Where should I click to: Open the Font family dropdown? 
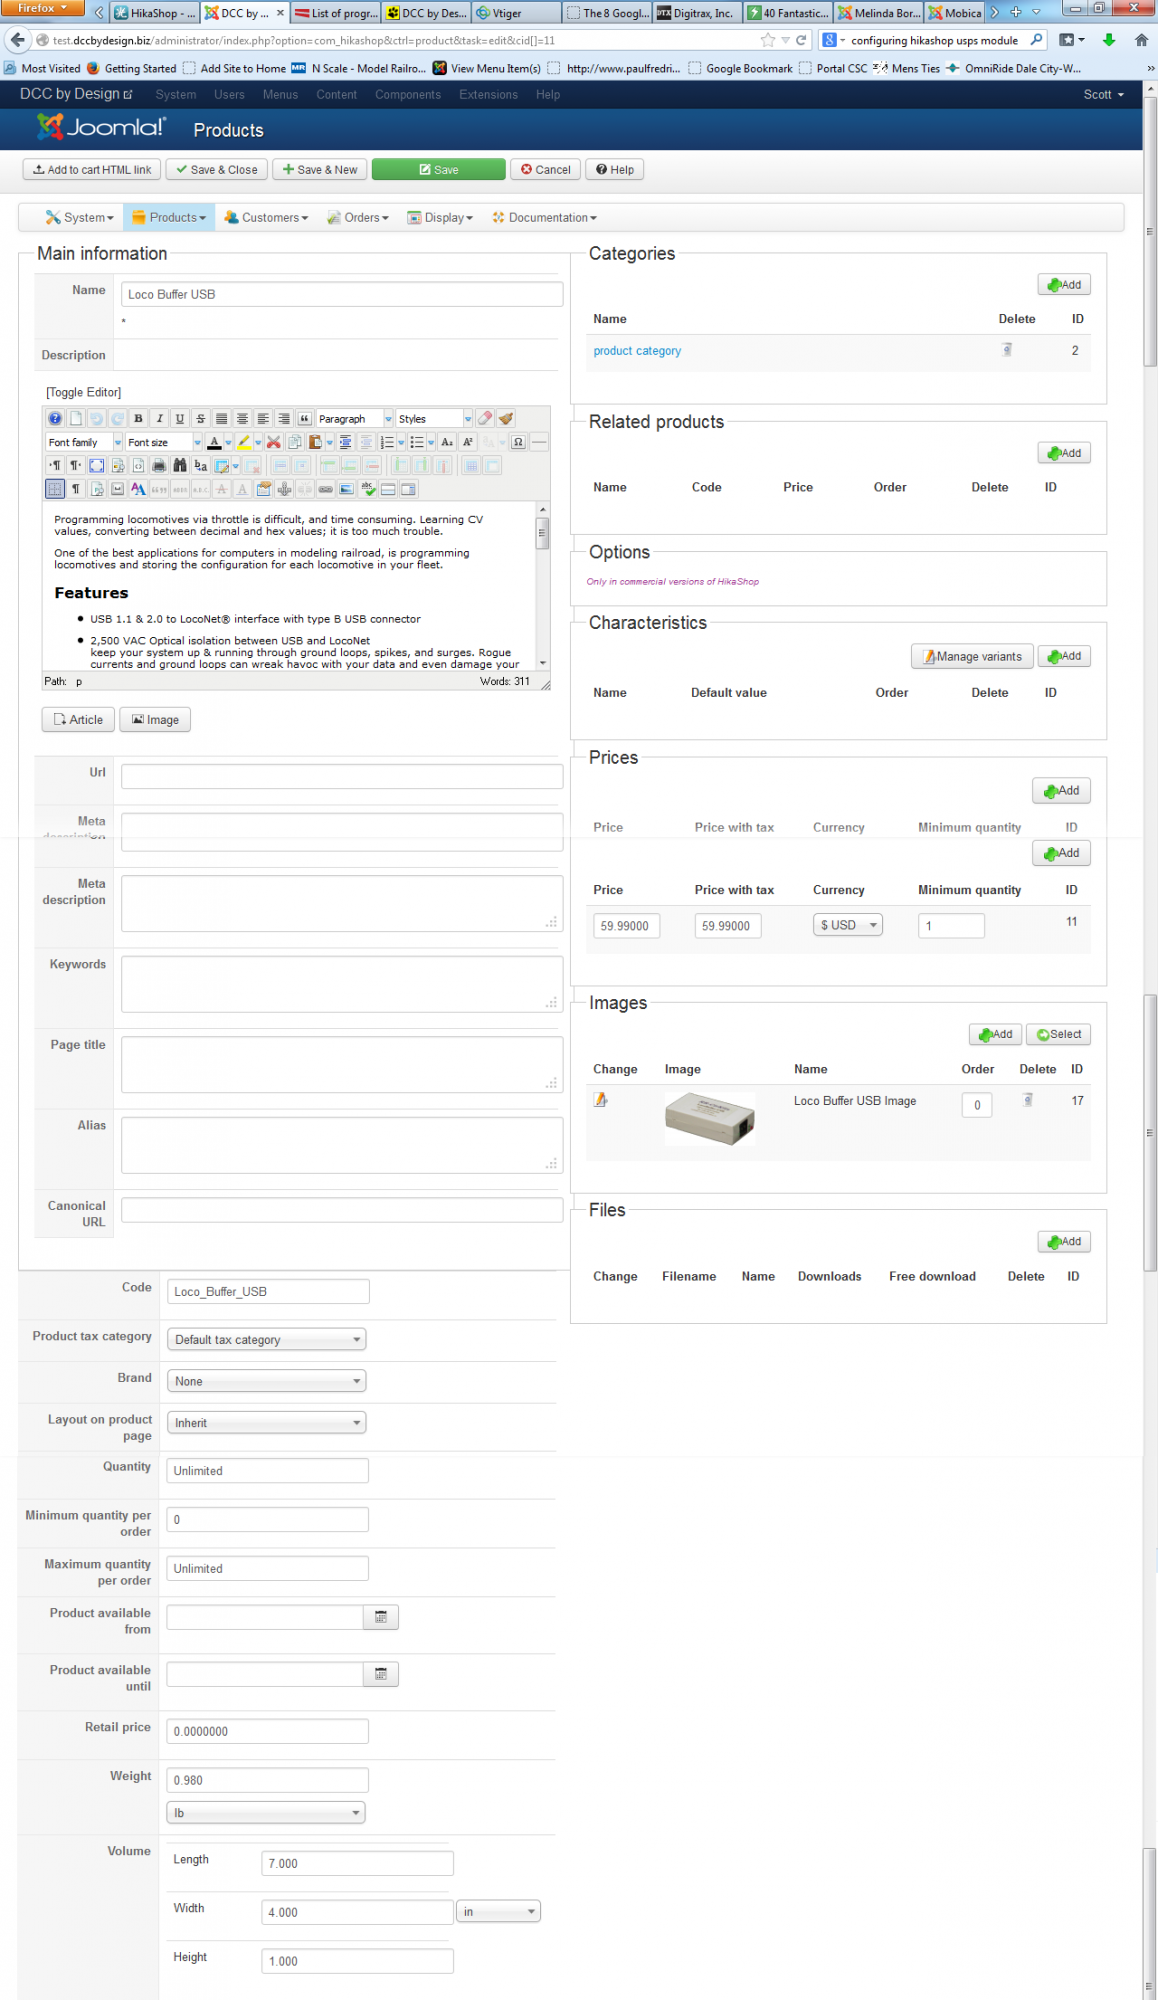(x=84, y=442)
